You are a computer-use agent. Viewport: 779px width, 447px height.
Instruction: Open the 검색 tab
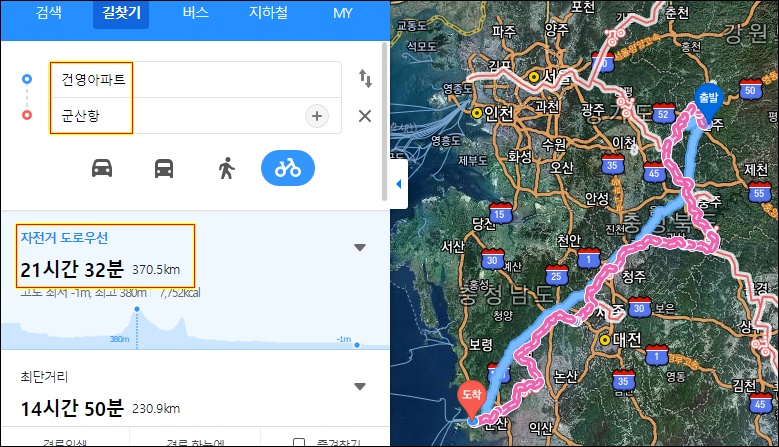(49, 13)
